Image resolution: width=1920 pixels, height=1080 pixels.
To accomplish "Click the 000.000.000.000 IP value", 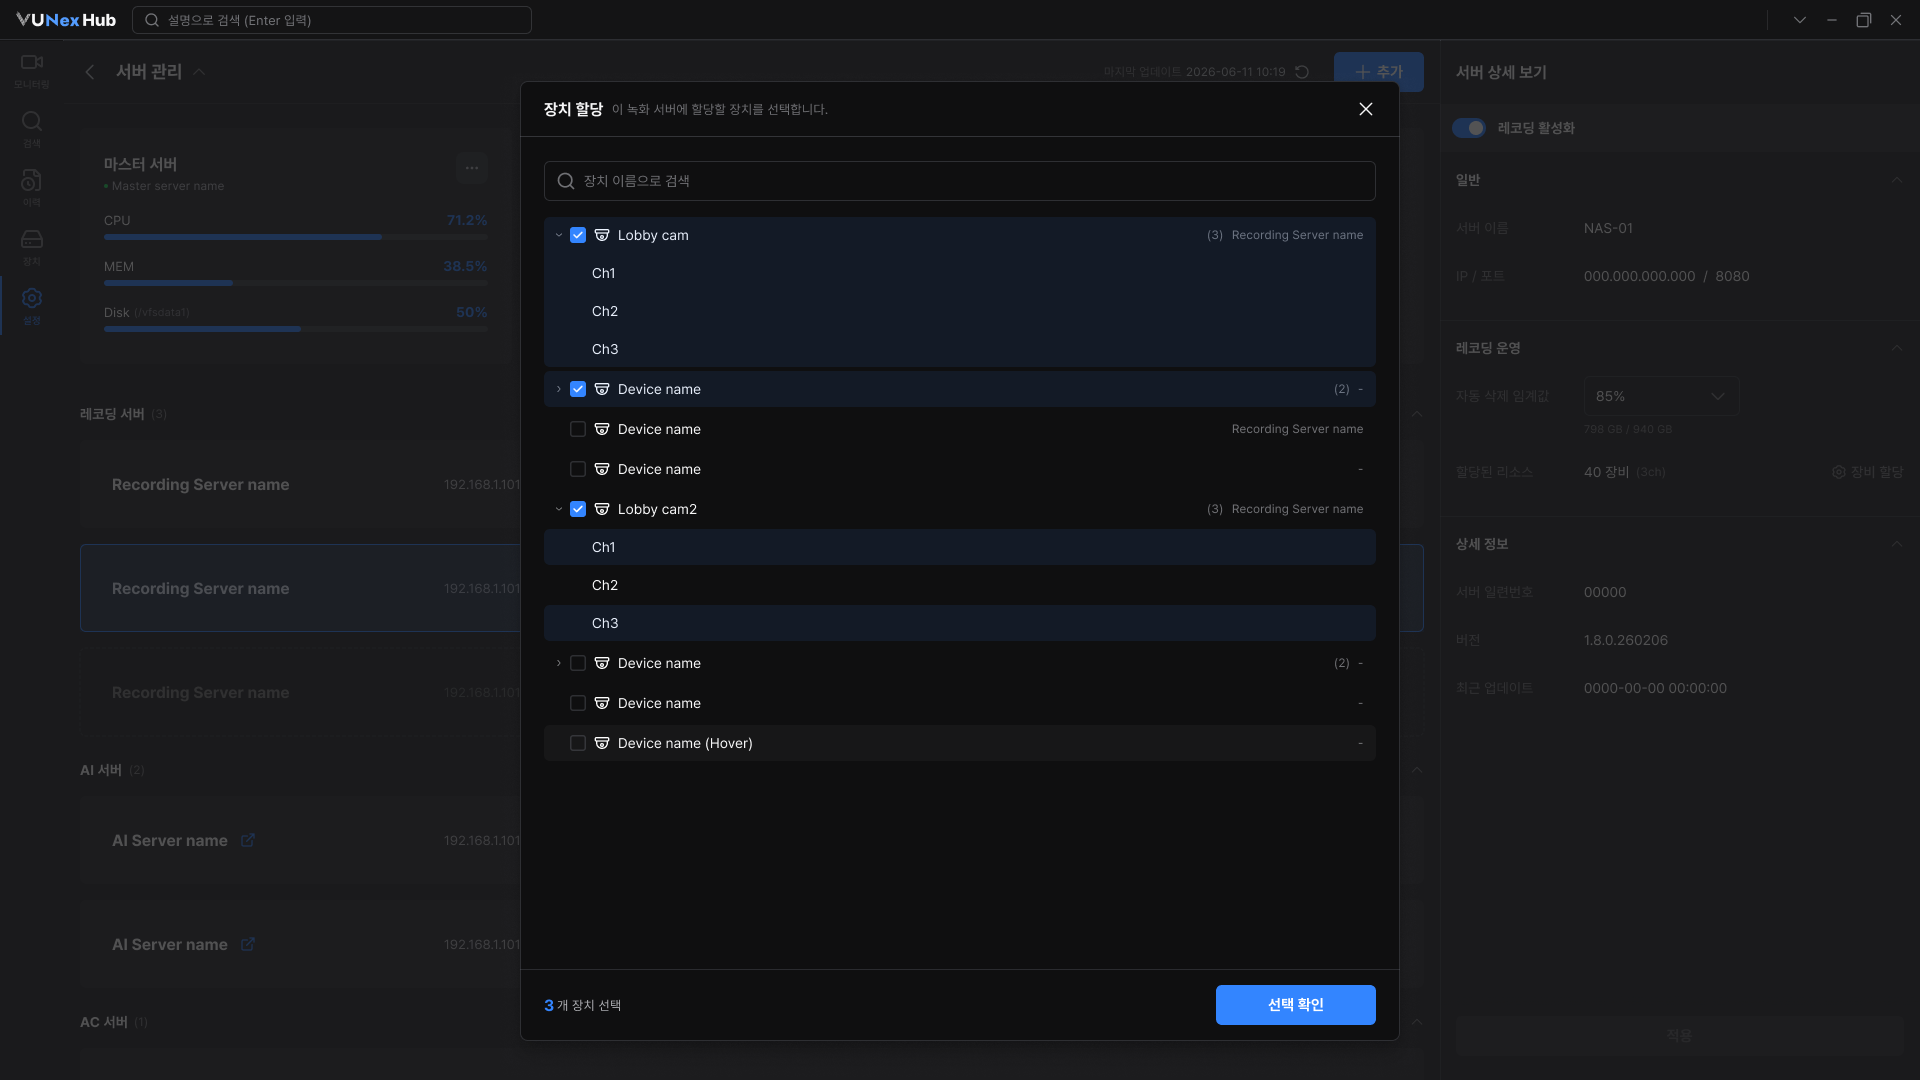I will 1640,276.
